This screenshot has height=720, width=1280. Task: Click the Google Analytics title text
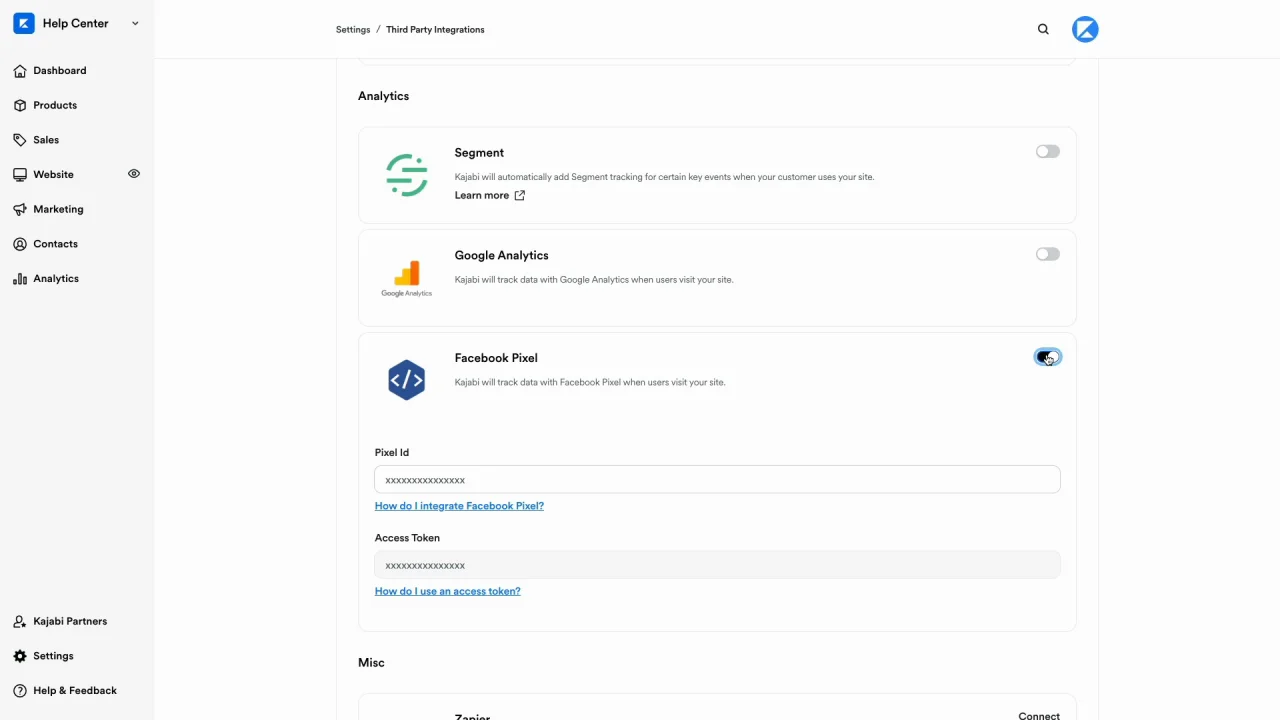pos(501,256)
